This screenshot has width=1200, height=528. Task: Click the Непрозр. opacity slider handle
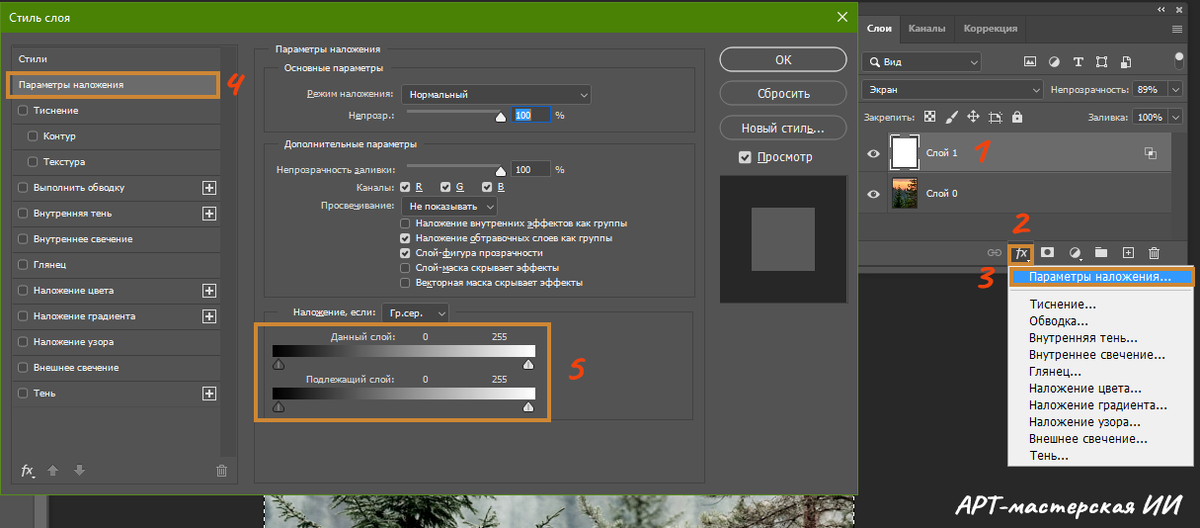[501, 116]
